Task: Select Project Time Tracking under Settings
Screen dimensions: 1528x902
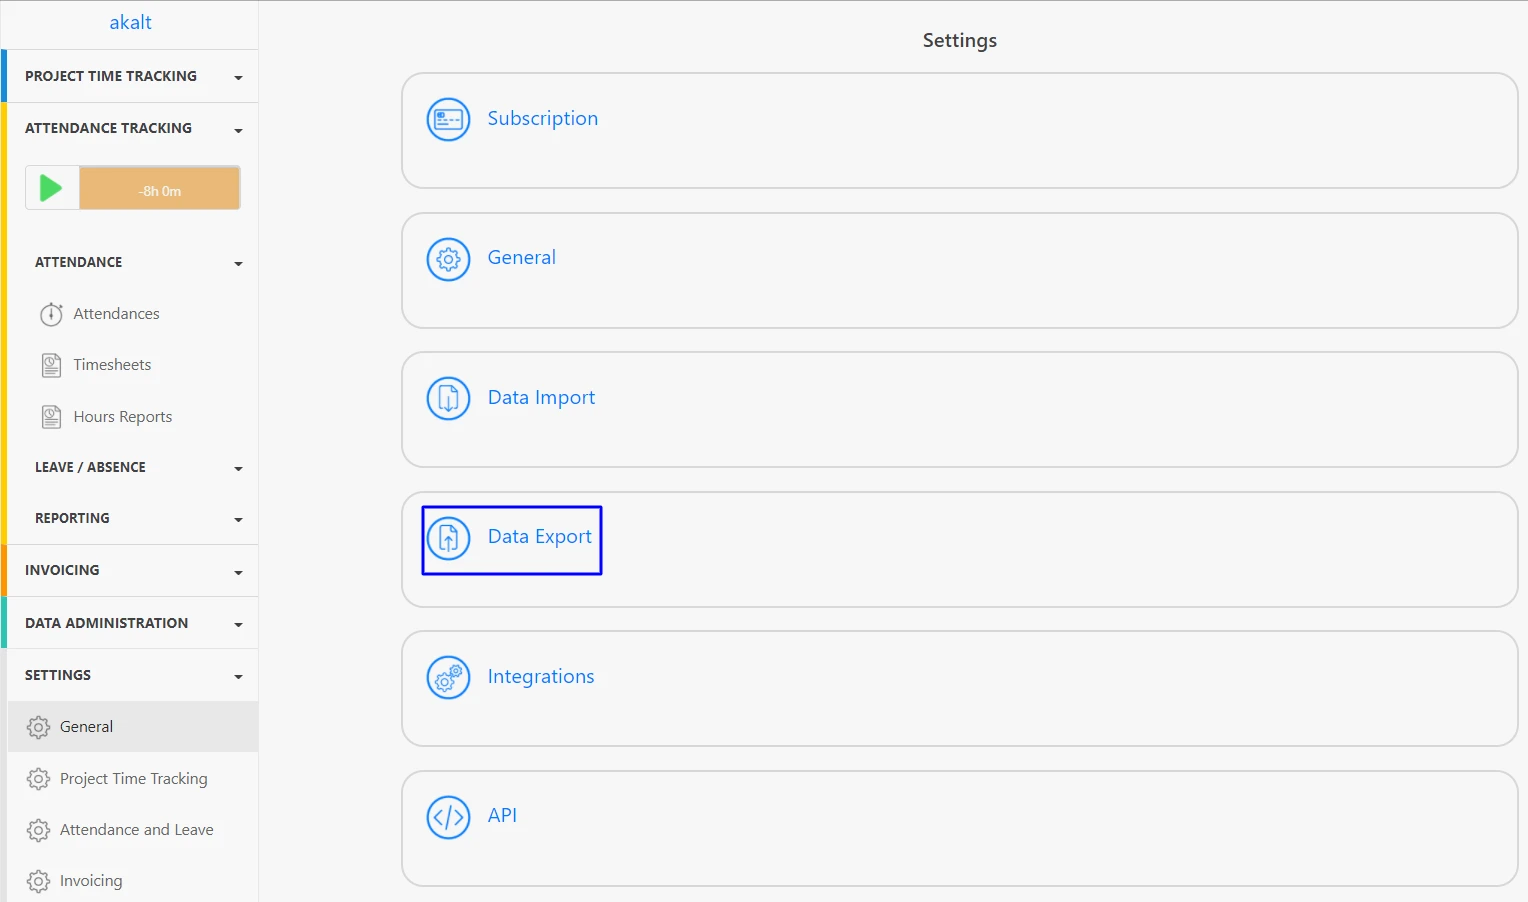Action: click(133, 778)
